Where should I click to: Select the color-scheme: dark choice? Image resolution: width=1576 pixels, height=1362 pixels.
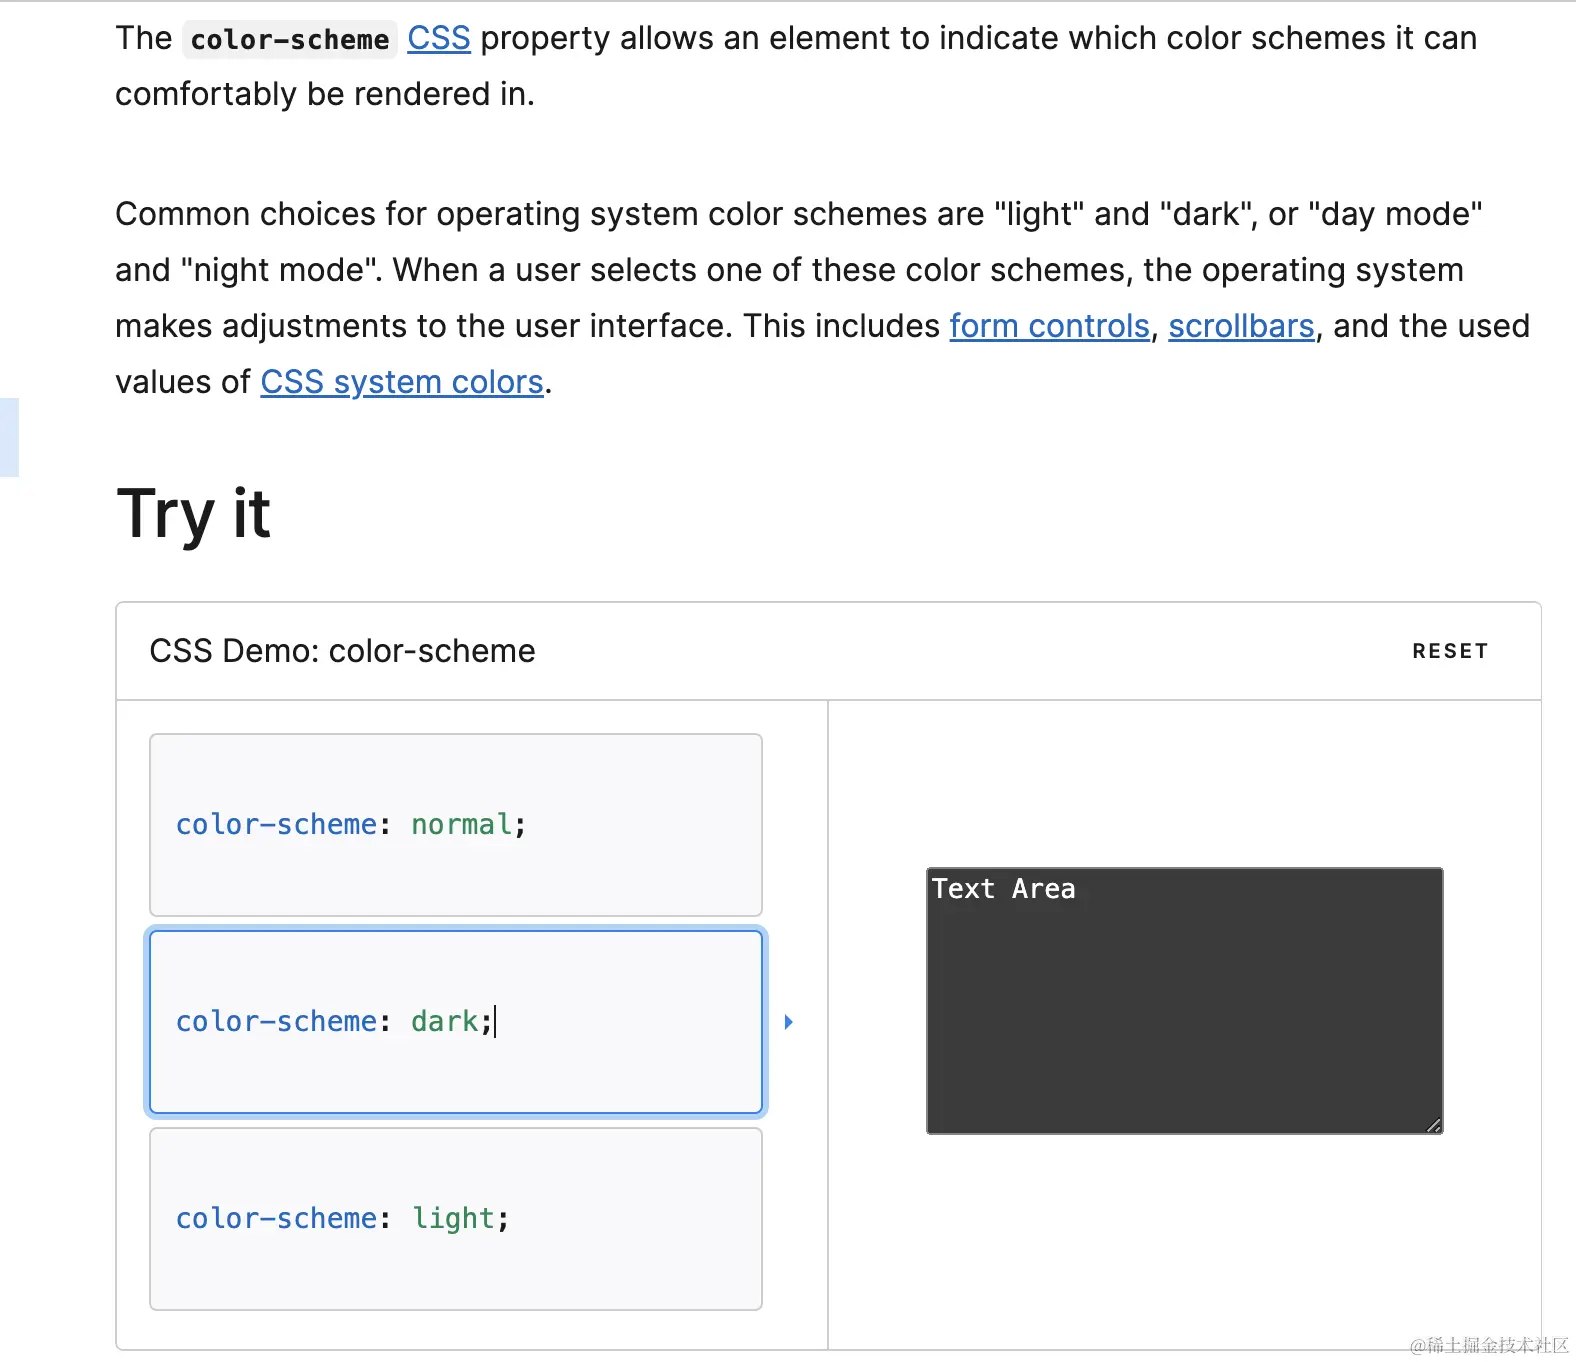455,1021
